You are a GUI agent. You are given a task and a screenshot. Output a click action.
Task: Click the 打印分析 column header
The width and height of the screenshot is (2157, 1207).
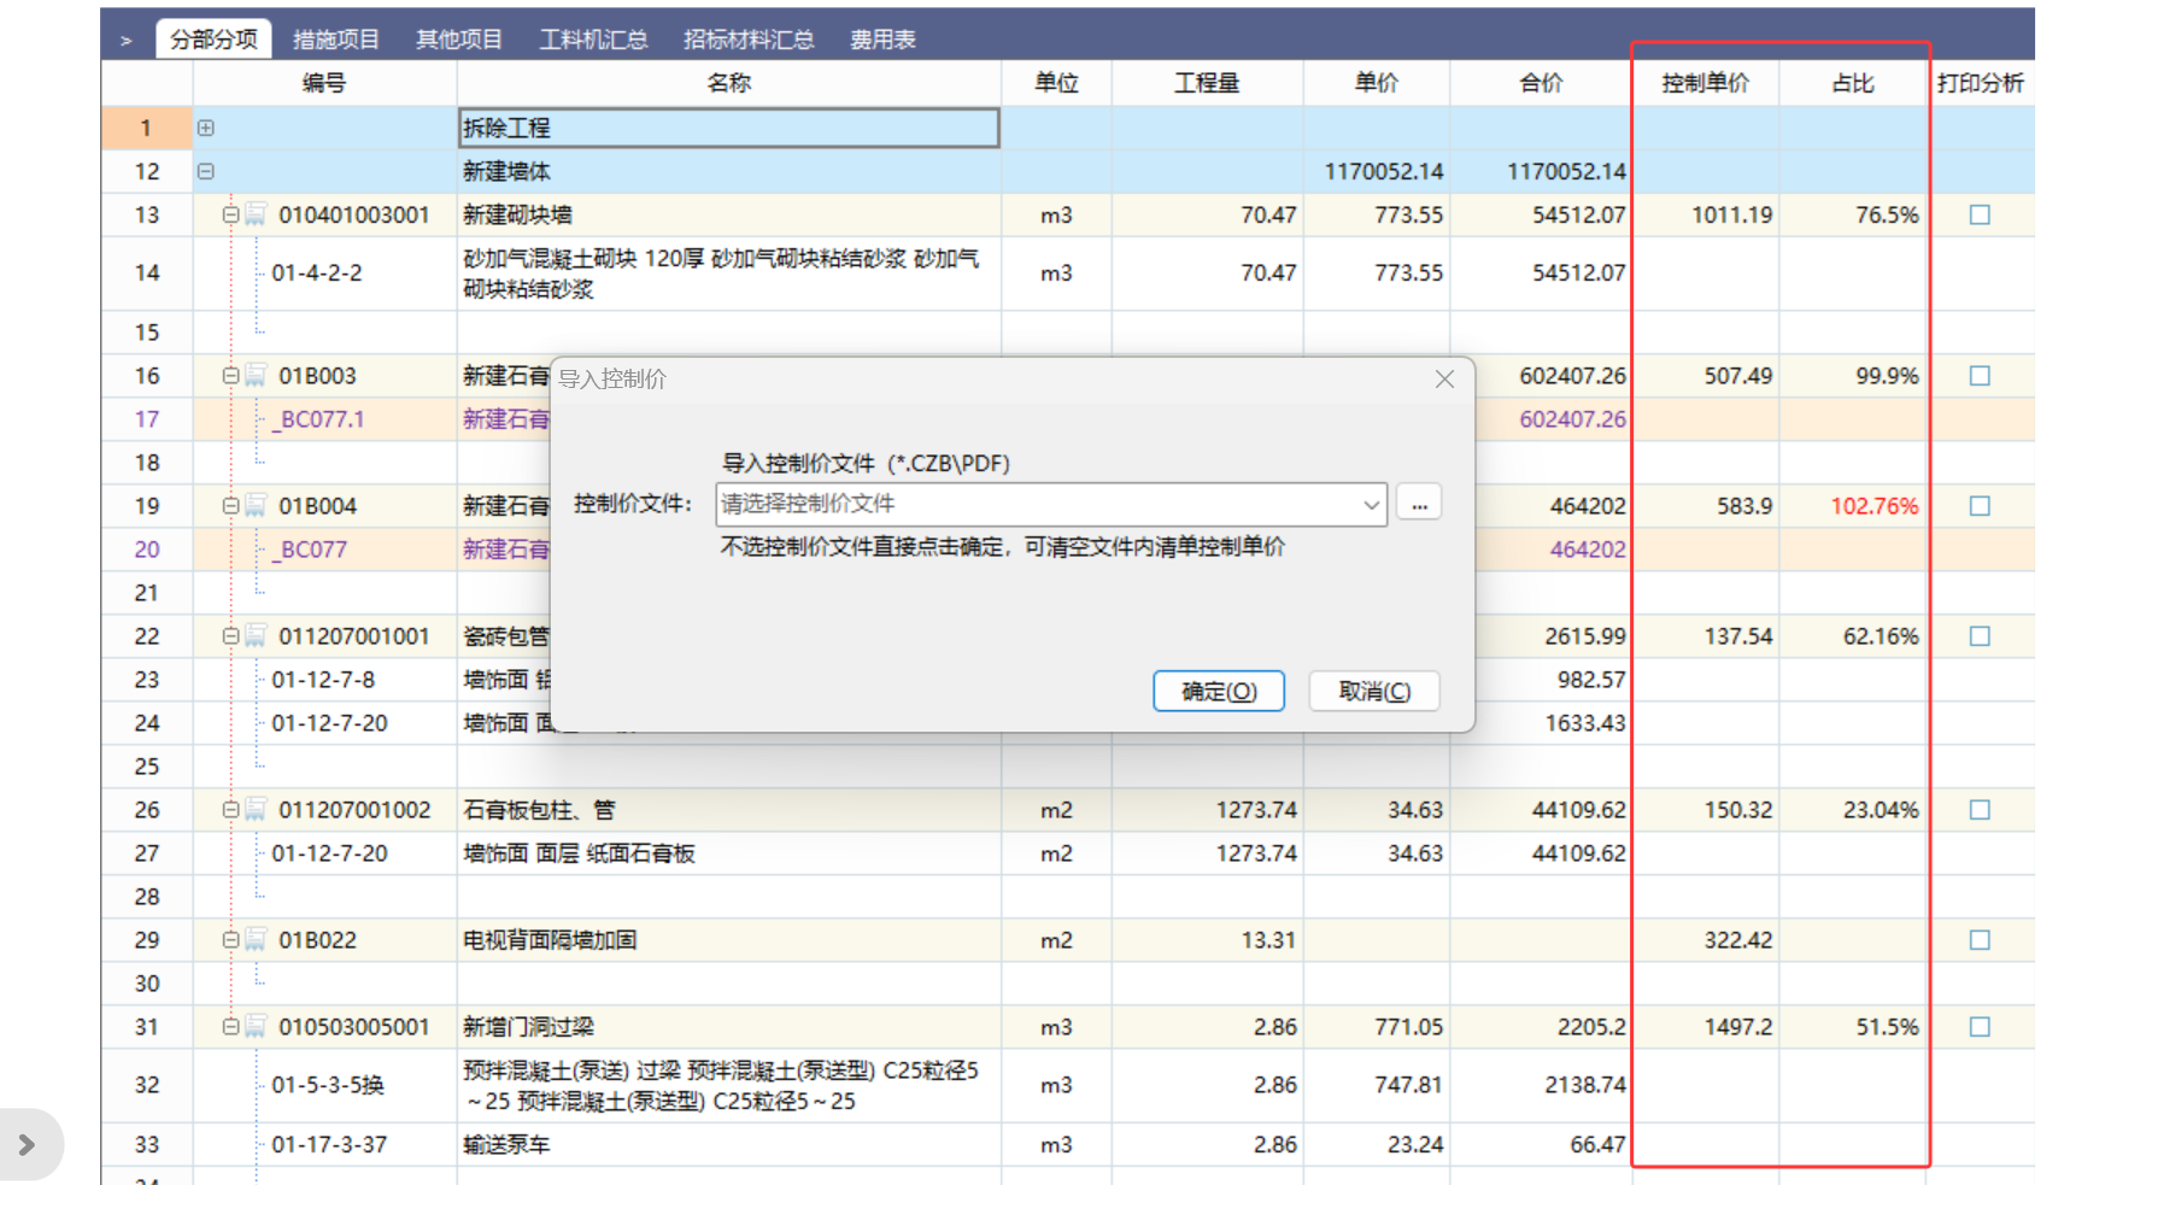(x=1980, y=83)
